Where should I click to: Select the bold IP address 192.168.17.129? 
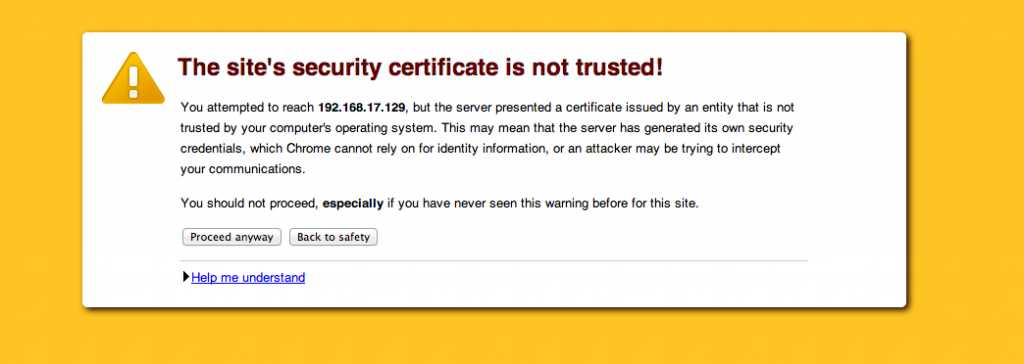(x=362, y=107)
